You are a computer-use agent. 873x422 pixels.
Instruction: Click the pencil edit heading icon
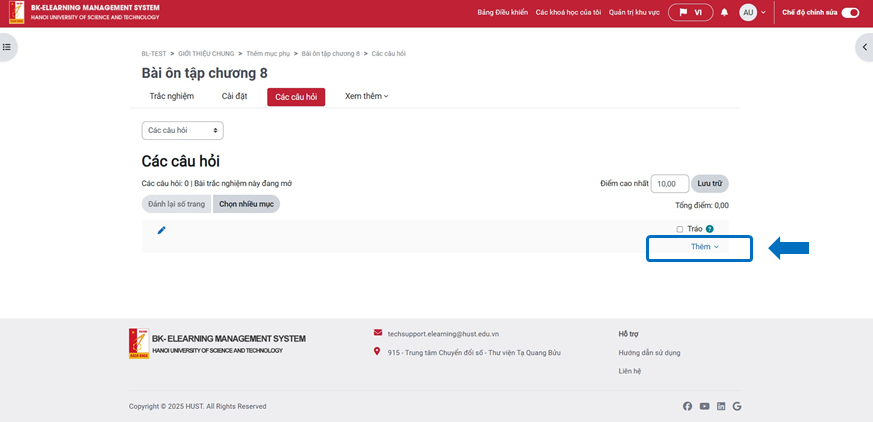pyautogui.click(x=161, y=230)
